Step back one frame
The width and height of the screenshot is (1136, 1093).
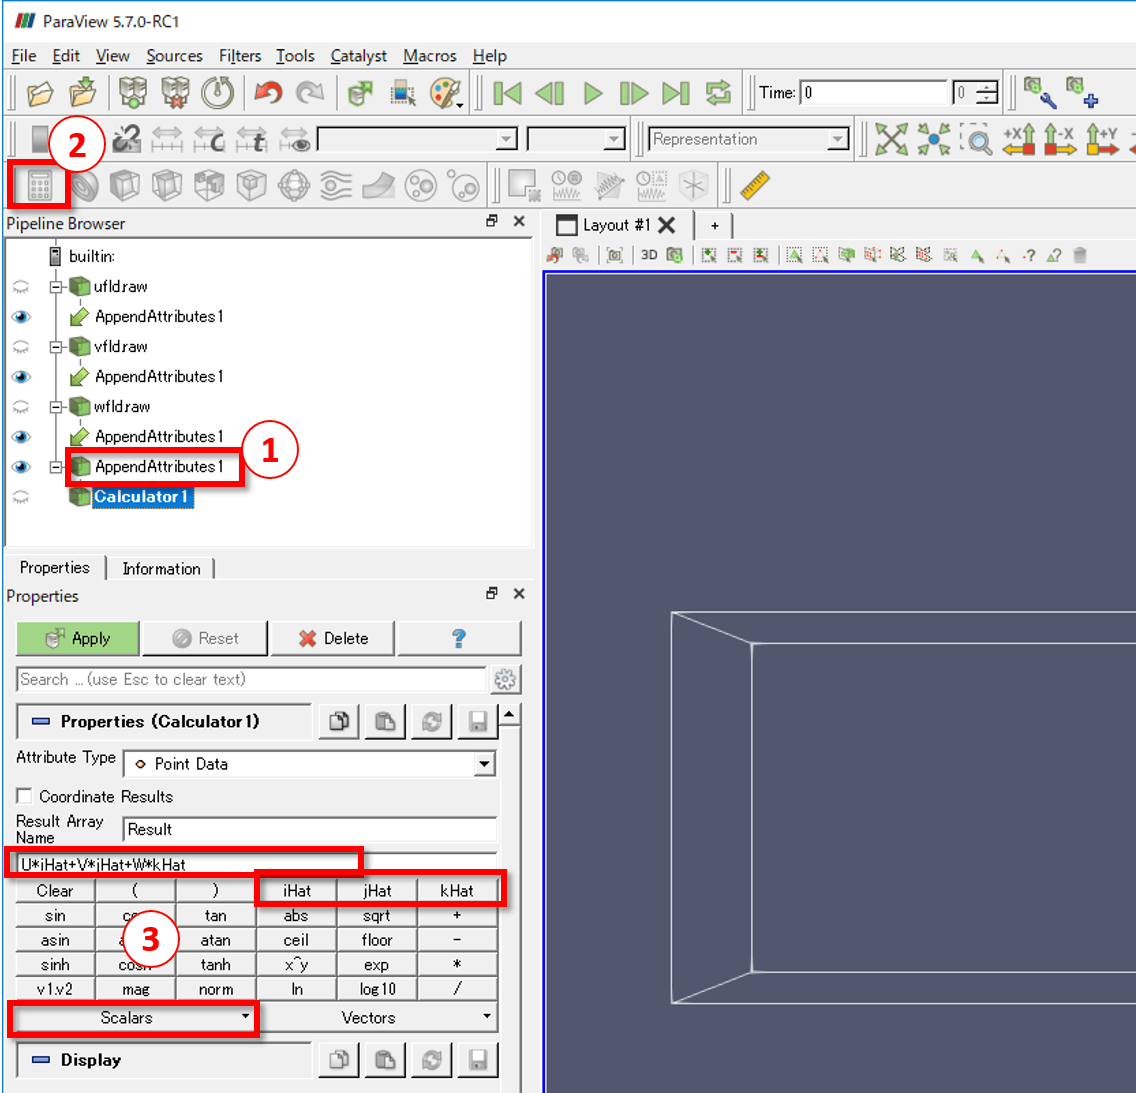[x=549, y=93]
